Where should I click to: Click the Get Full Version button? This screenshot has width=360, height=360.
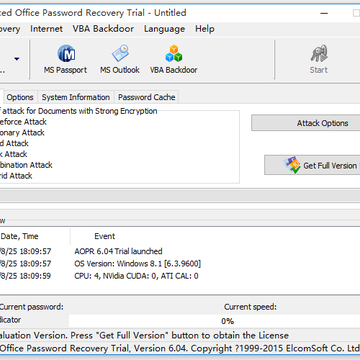(x=312, y=165)
